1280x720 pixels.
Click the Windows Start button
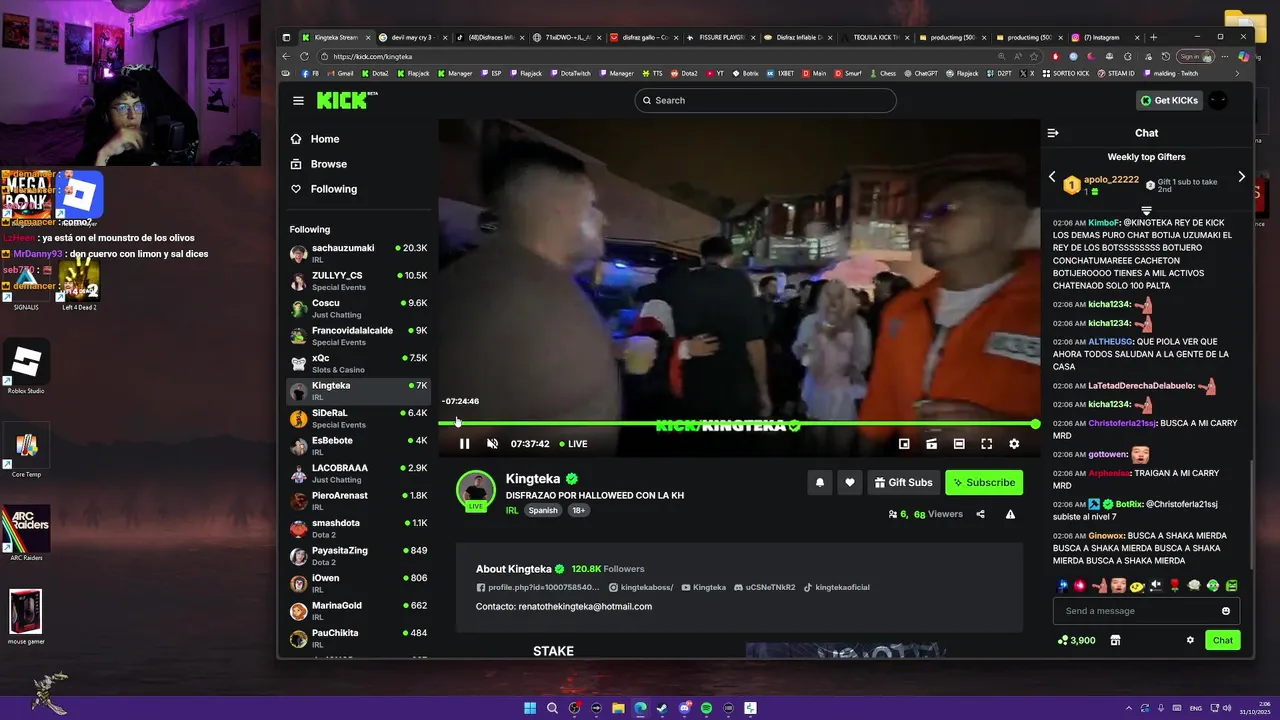[x=530, y=708]
